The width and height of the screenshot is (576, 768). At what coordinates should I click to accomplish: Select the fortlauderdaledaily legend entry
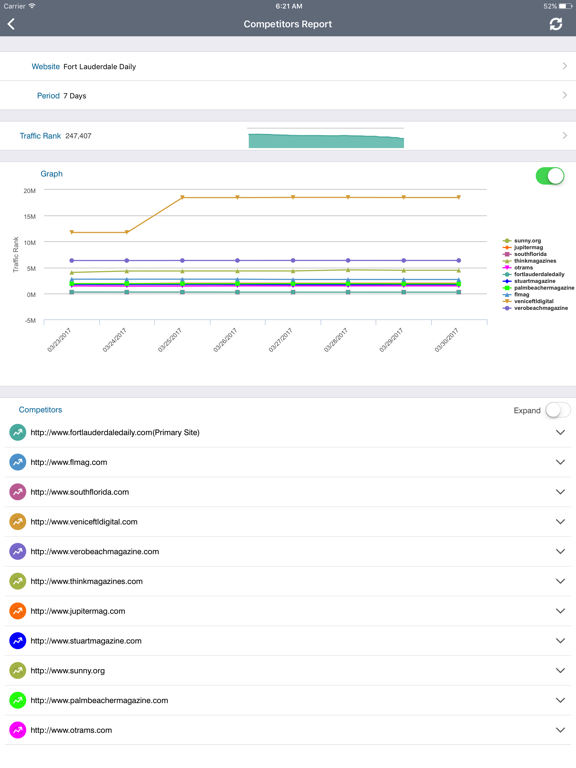[534, 274]
